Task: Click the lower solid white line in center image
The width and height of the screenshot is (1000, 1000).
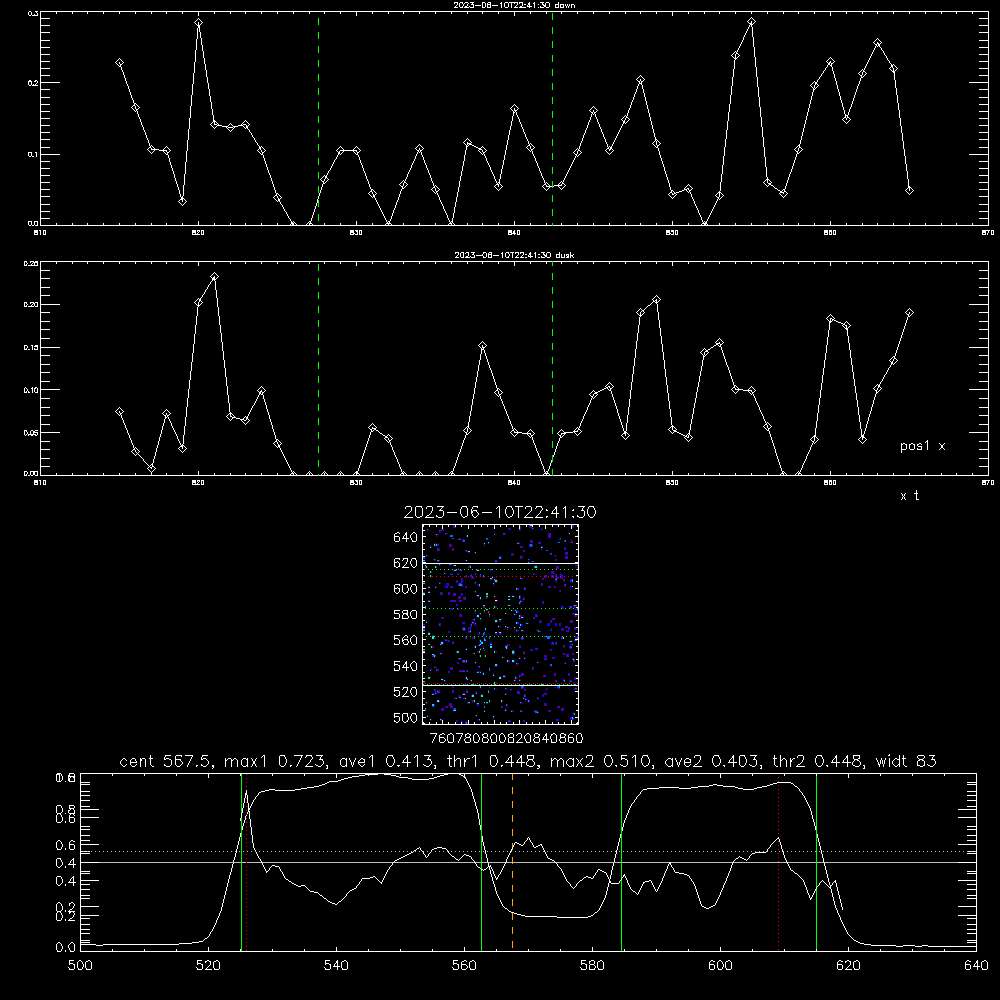Action: [x=500, y=685]
